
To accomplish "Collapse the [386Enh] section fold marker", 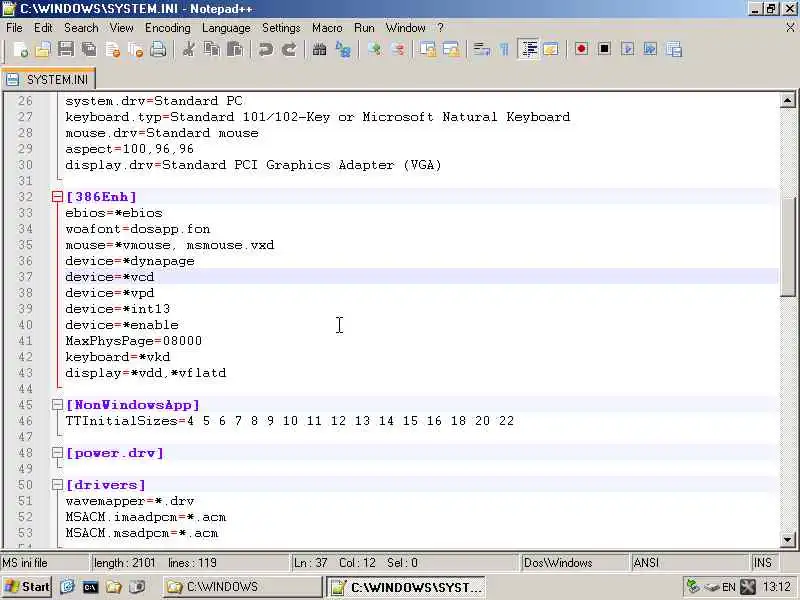I will [57, 196].
